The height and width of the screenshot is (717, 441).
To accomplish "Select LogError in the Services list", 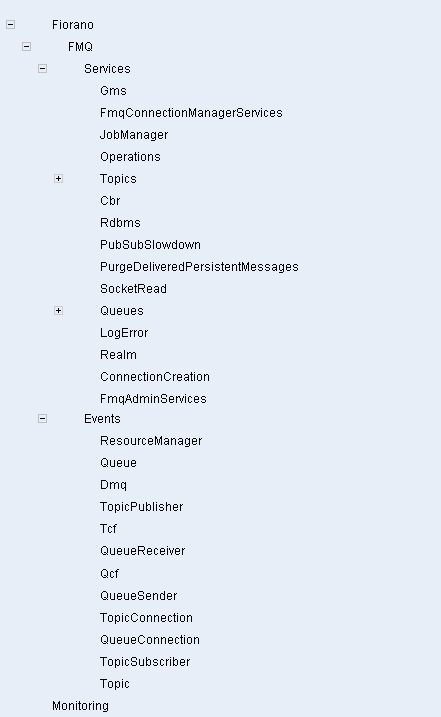I will point(124,333).
